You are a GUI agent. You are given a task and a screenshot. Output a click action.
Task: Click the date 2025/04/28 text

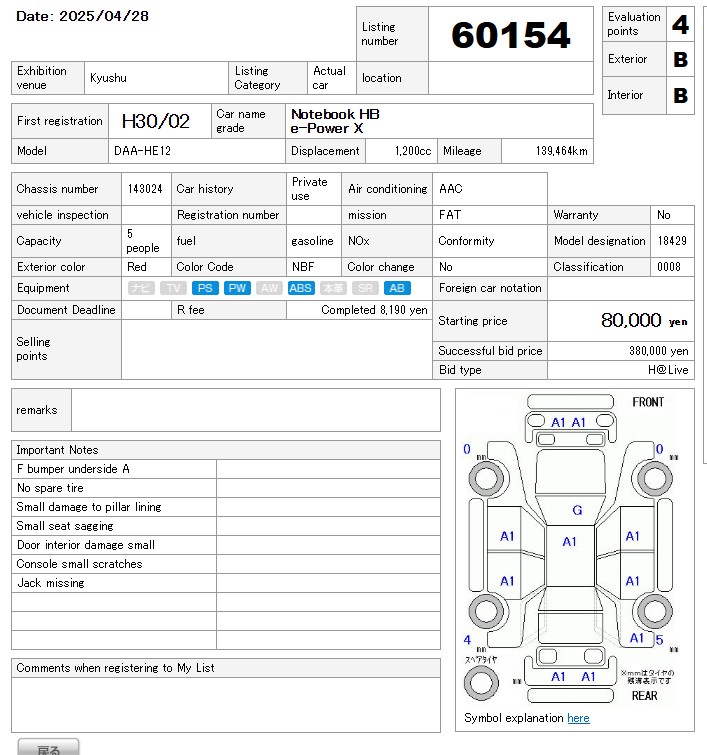pyautogui.click(x=104, y=16)
